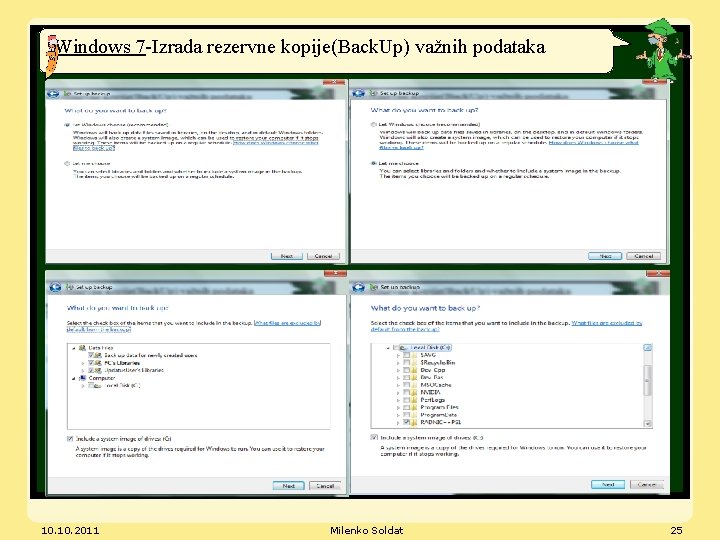Viewport: 720px width, 540px height.
Task: Click the NVIDIA folder icon
Action: [x=414, y=392]
